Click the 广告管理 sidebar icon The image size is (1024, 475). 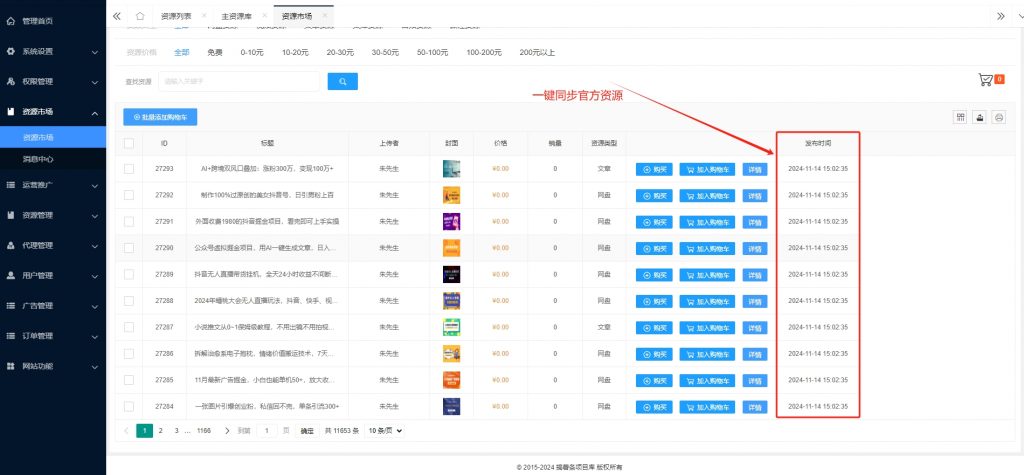(10, 305)
